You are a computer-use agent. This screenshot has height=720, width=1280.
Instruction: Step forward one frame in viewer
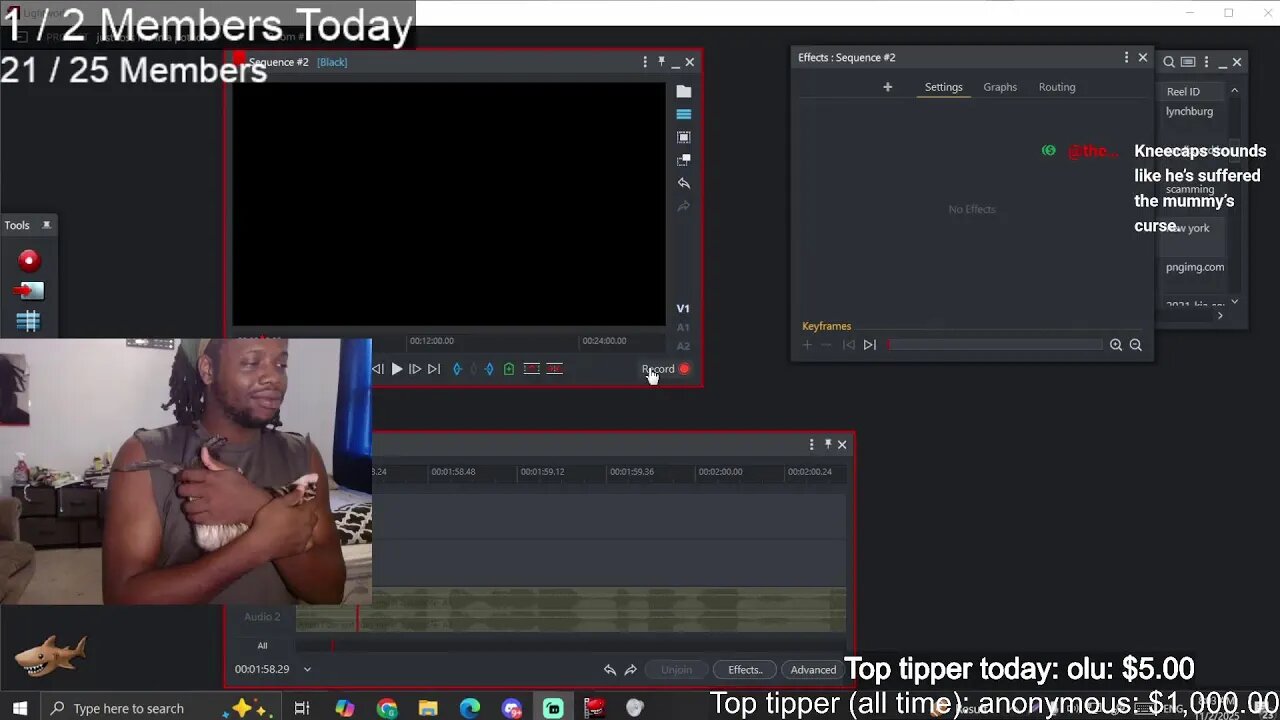tap(415, 369)
